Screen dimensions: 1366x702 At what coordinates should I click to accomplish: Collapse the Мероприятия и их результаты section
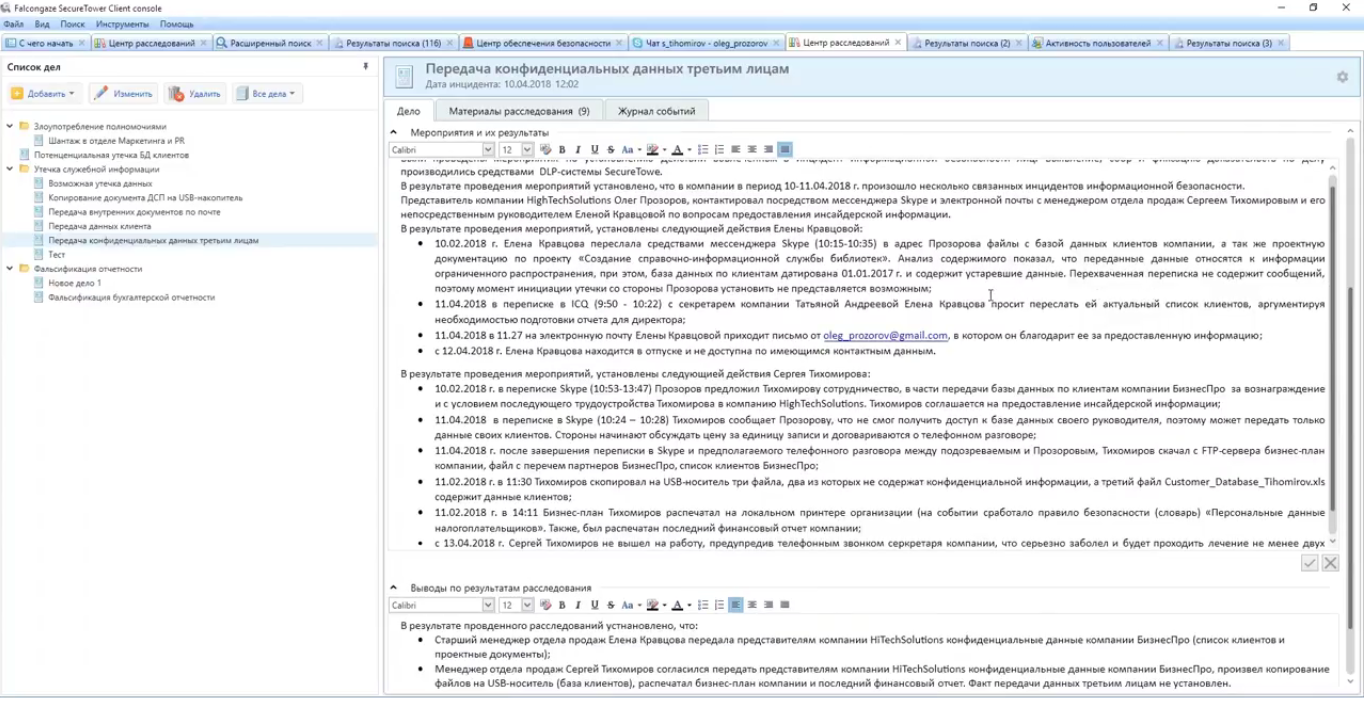pyautogui.click(x=394, y=132)
